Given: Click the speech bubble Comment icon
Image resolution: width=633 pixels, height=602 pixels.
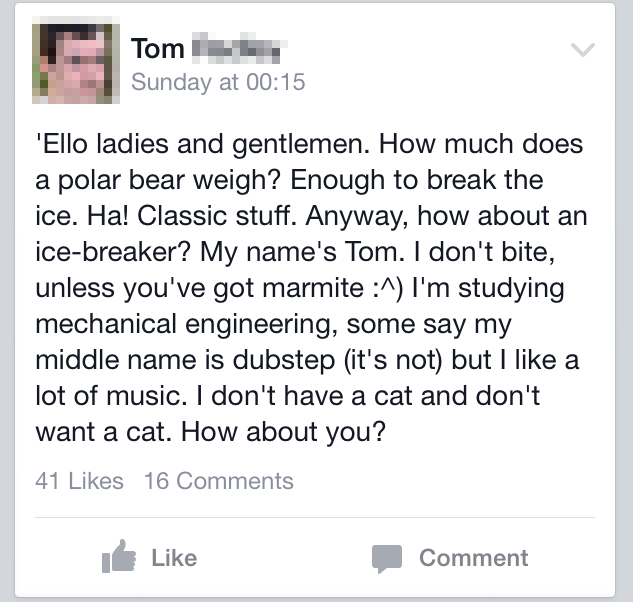Looking at the screenshot, I should 387,558.
